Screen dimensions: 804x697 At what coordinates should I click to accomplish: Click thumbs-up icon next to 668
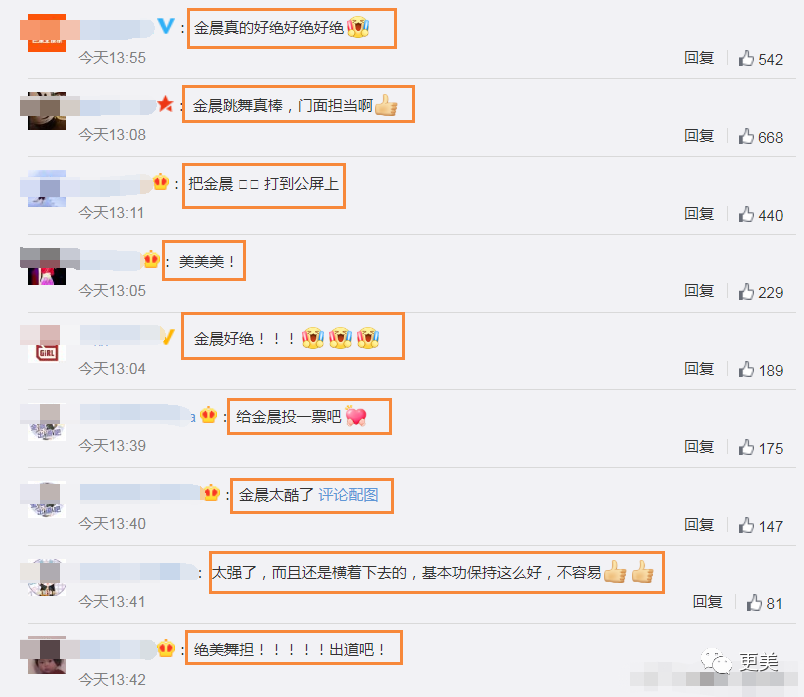pos(746,136)
